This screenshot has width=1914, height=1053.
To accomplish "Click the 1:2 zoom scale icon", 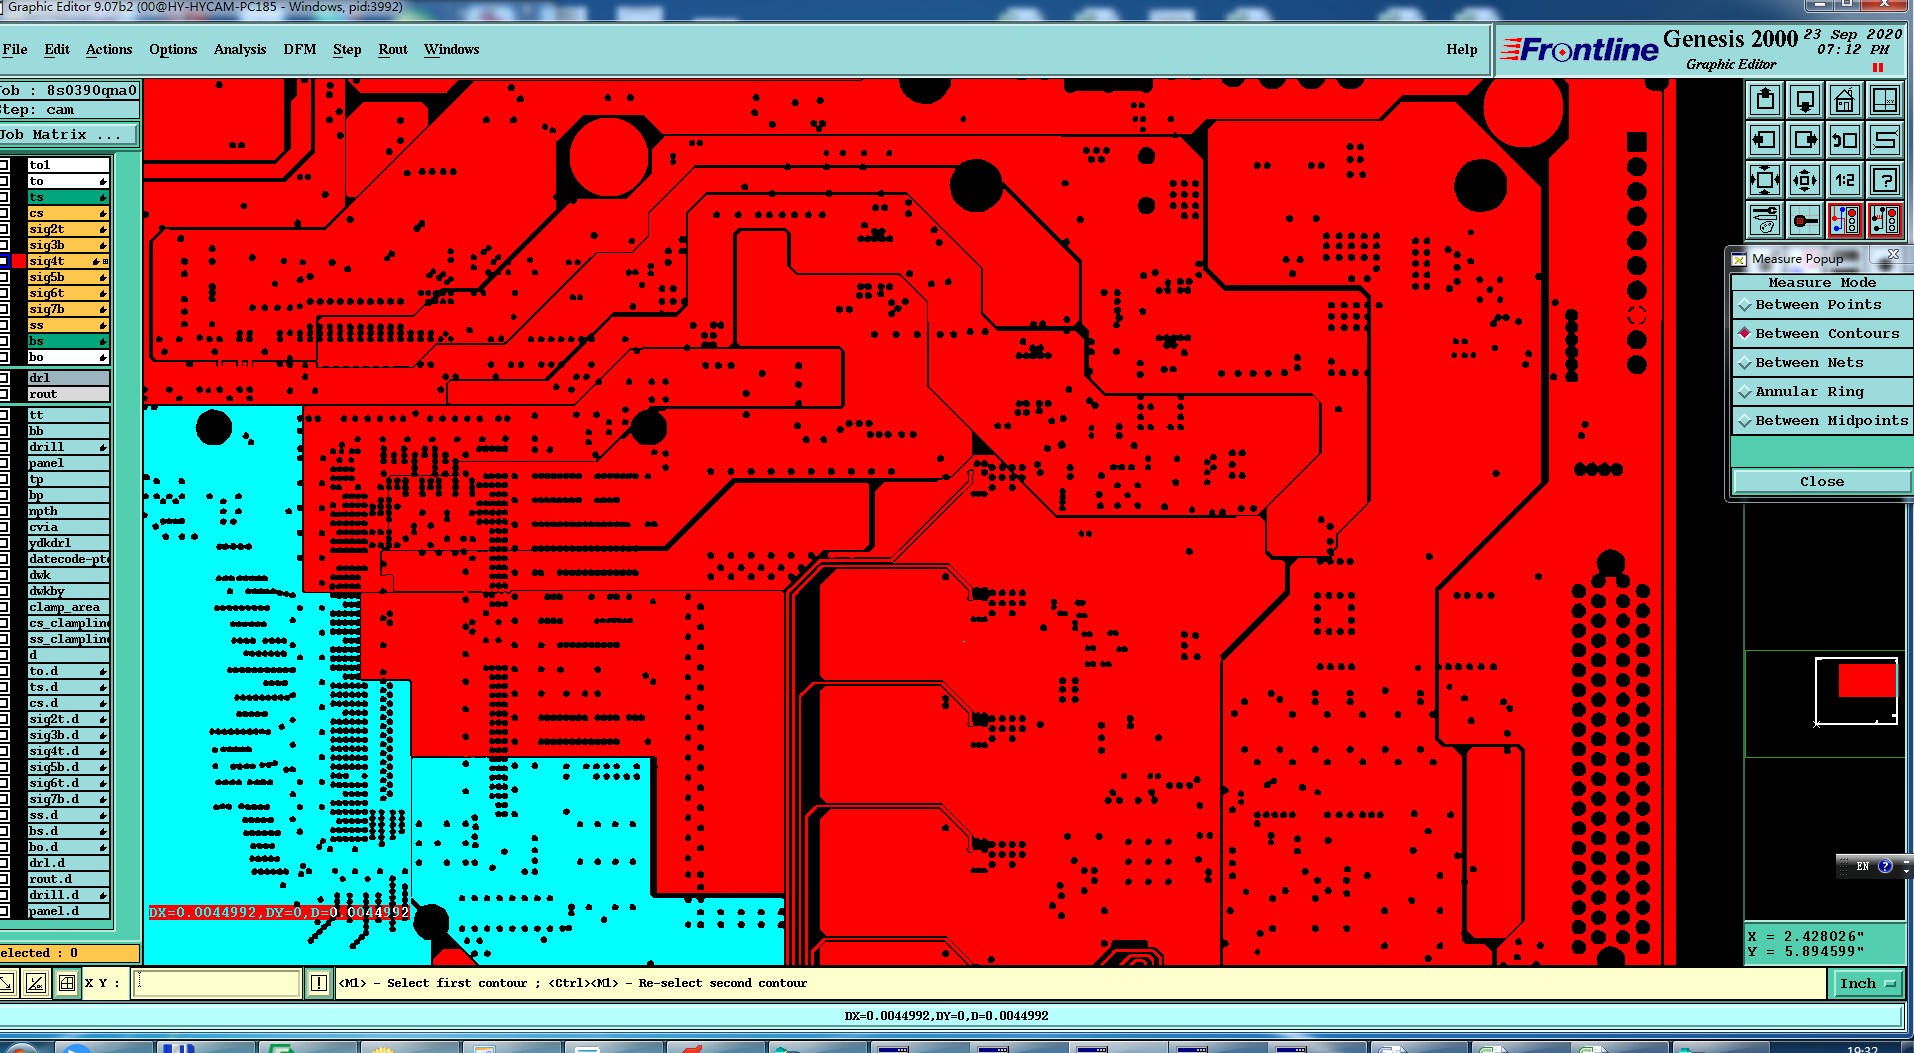I will [x=1844, y=180].
